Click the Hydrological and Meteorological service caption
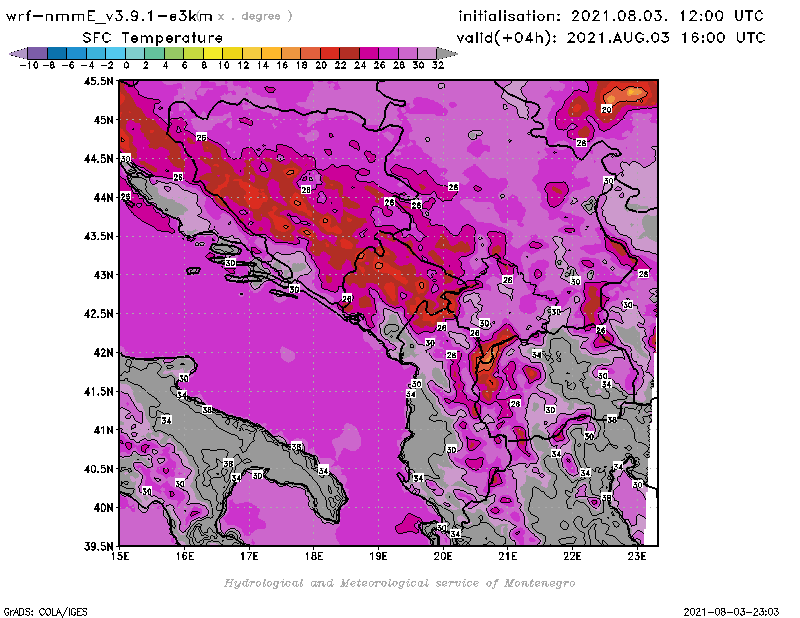 [x=399, y=583]
